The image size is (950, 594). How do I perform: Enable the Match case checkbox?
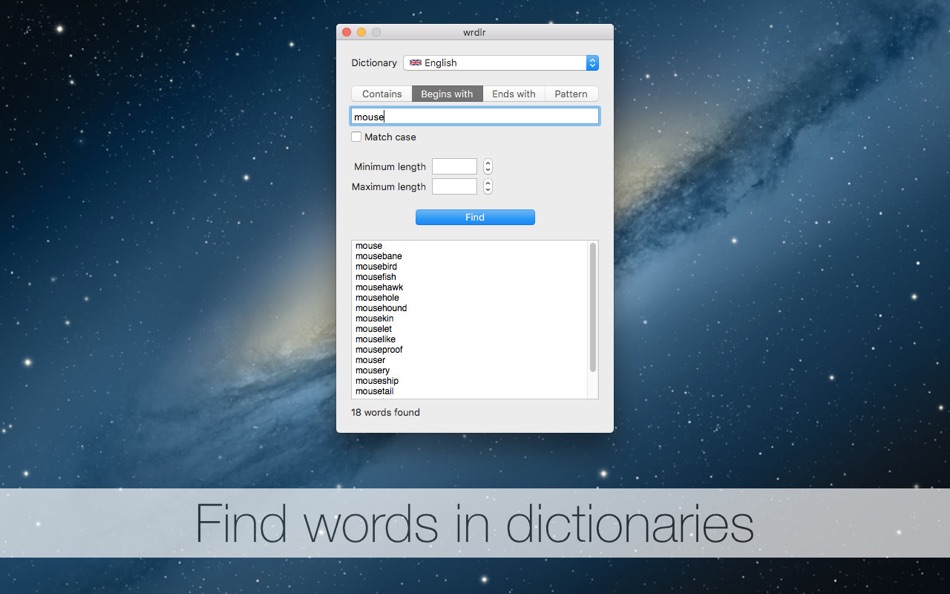point(356,137)
